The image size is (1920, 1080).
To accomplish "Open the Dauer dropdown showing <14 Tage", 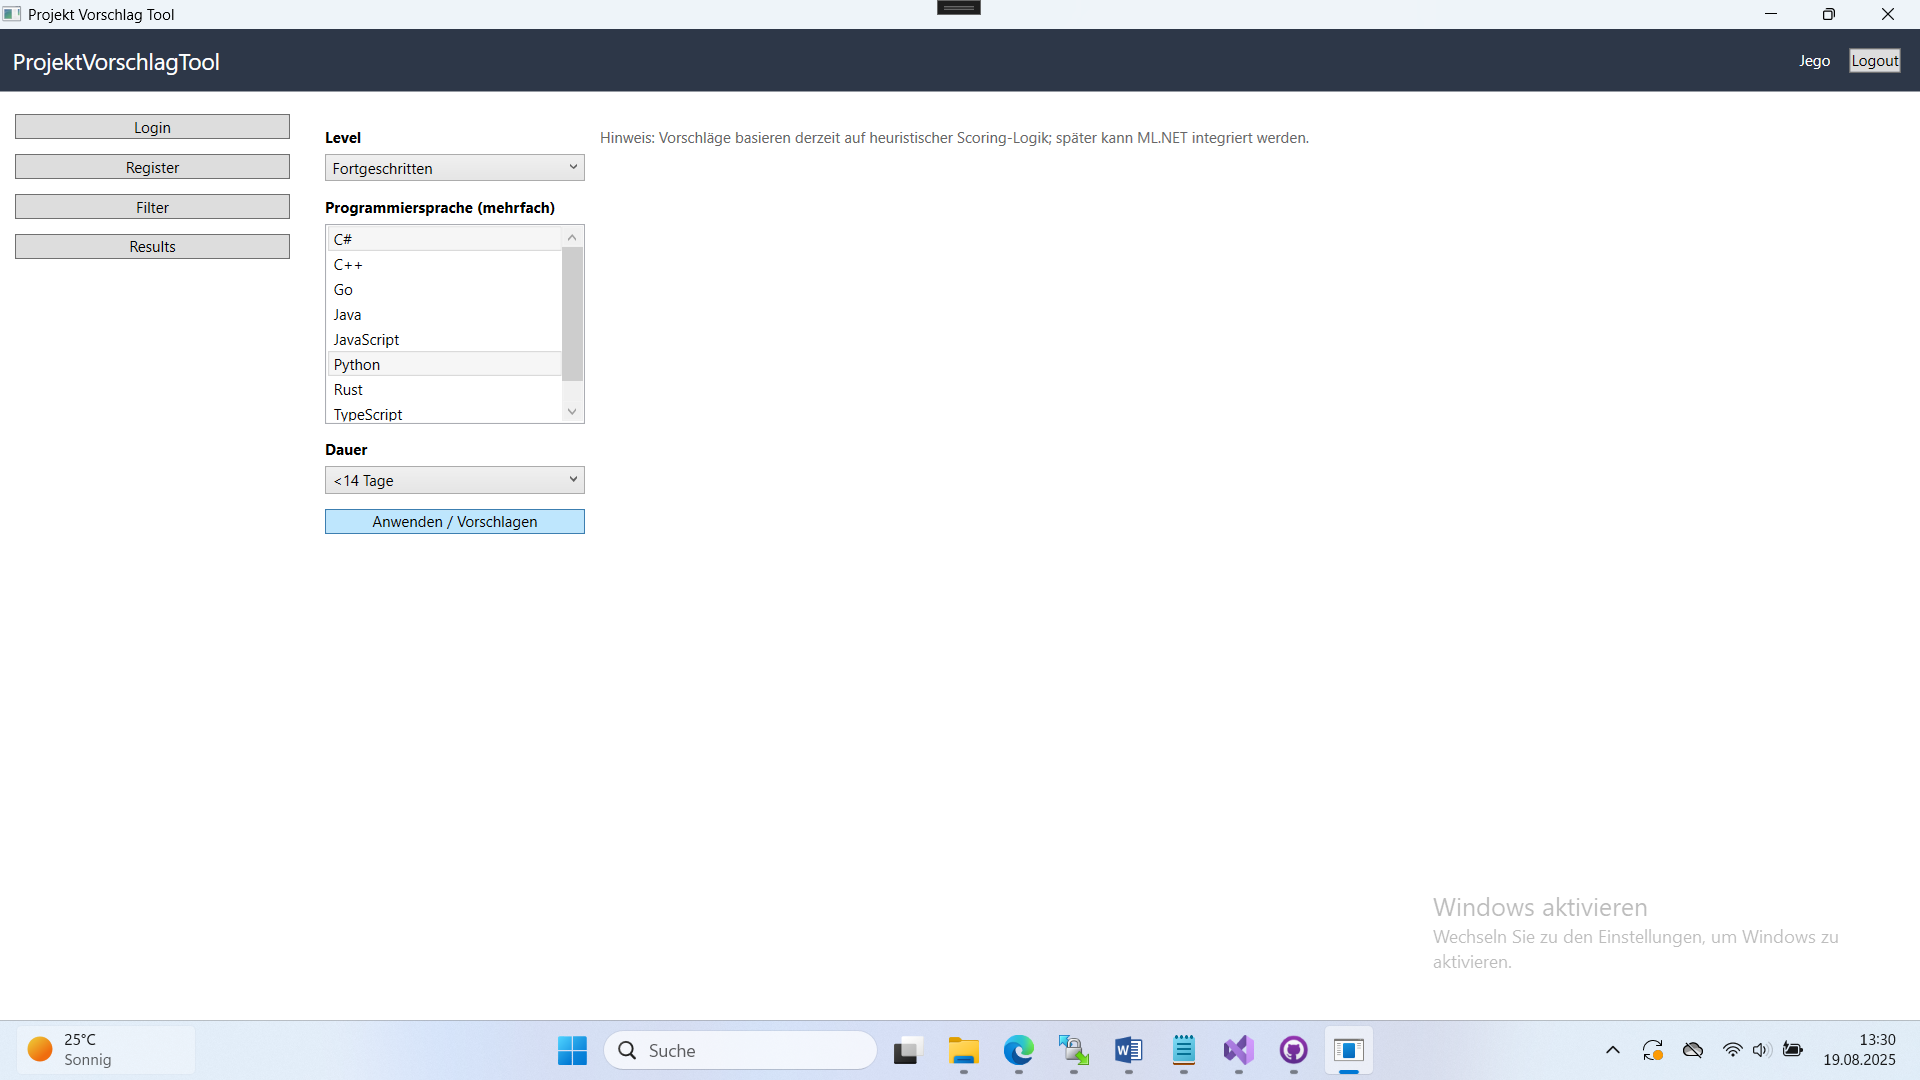I will point(454,480).
